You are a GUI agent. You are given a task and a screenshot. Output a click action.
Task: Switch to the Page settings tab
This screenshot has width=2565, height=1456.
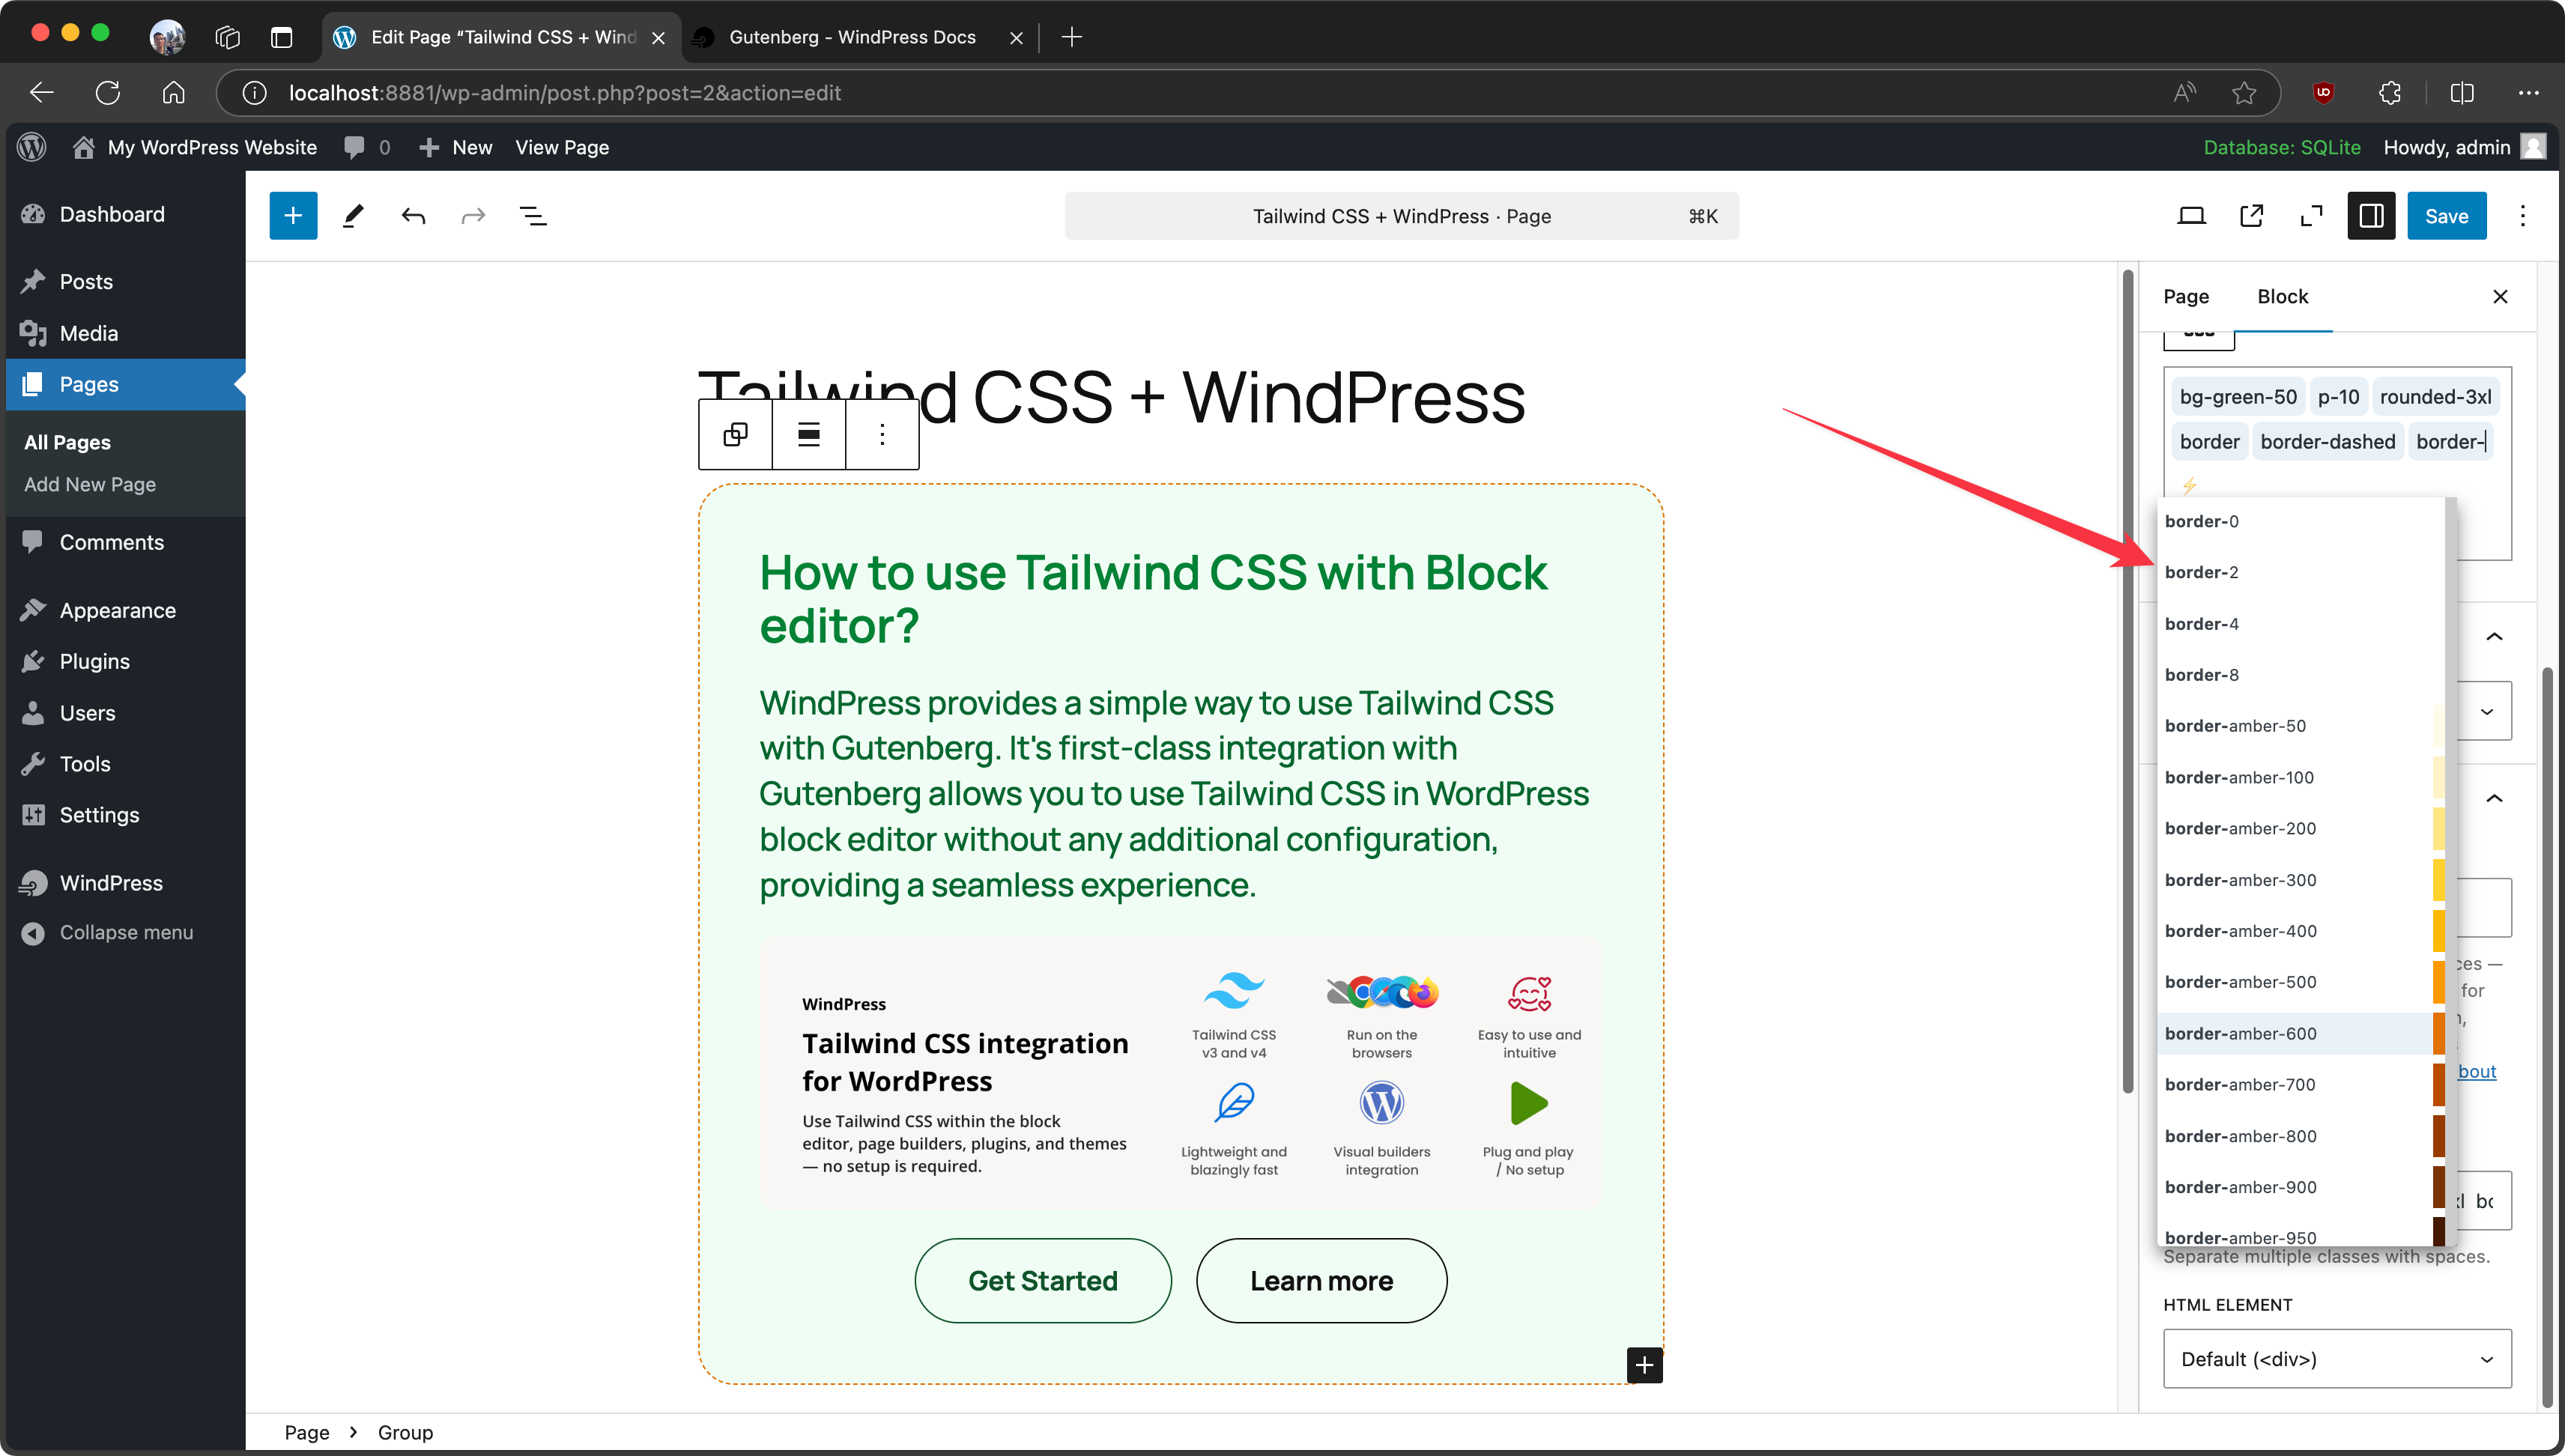pos(2185,296)
